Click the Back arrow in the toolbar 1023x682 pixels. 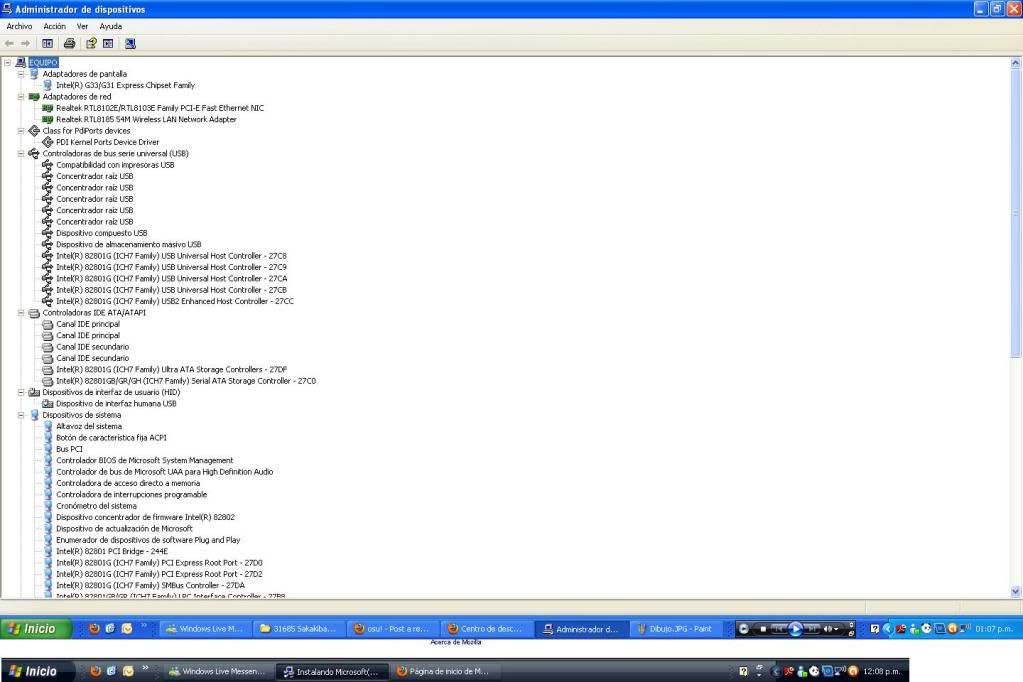tap(9, 44)
